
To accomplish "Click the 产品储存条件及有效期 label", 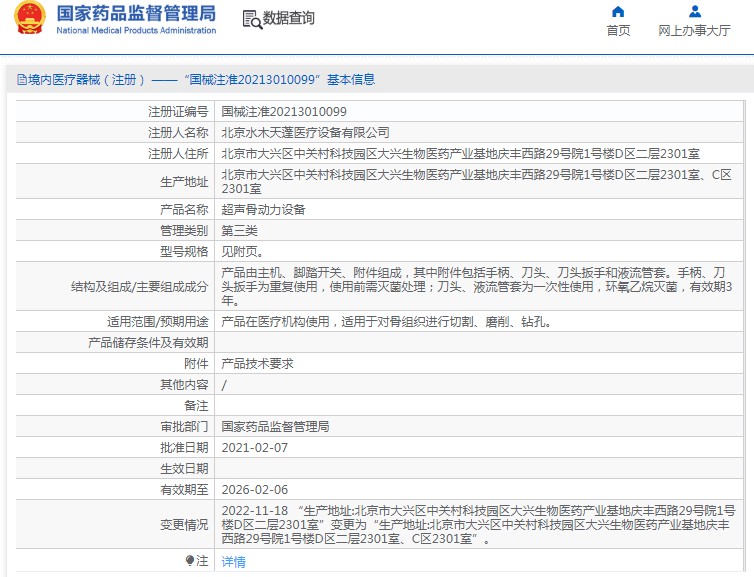I will 148,343.
